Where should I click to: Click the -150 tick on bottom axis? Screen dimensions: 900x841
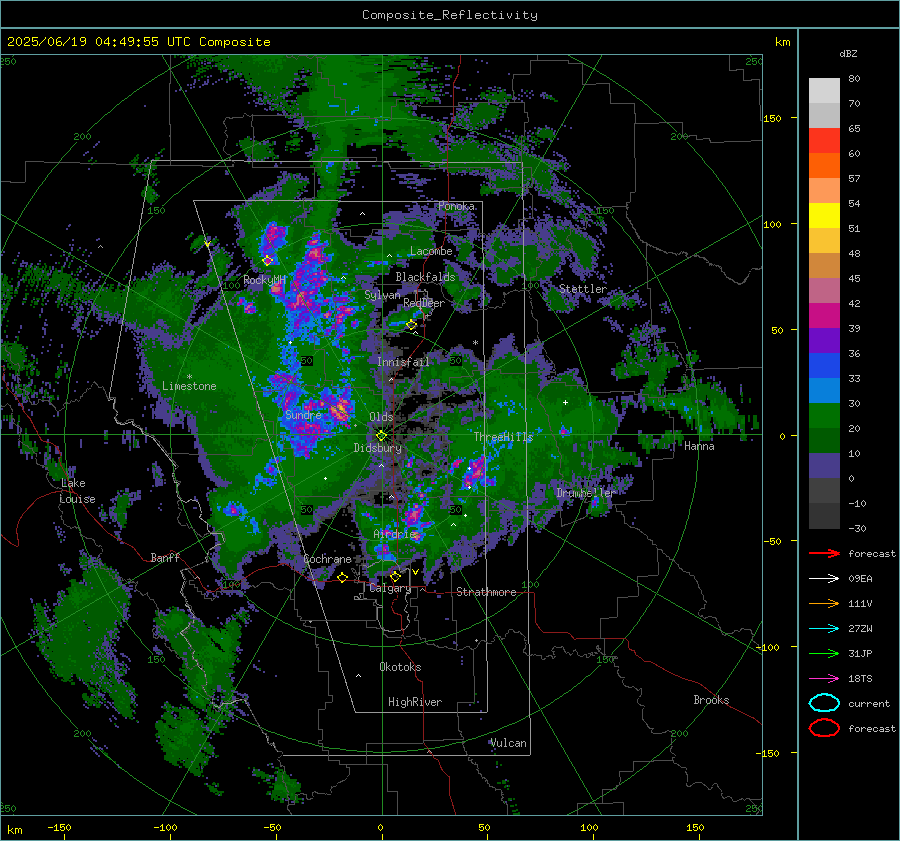point(59,828)
